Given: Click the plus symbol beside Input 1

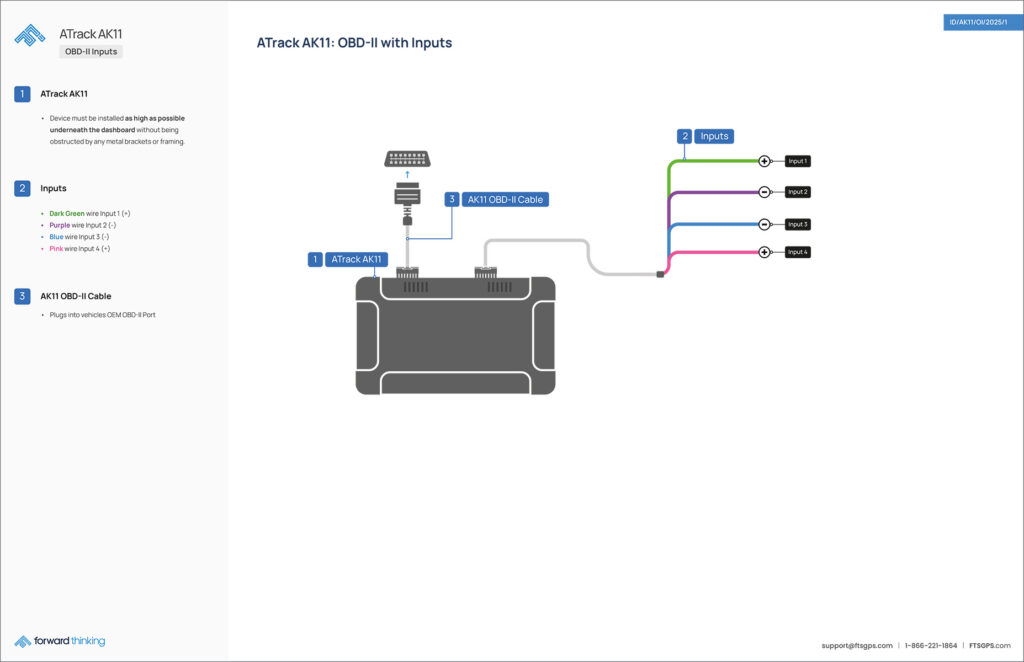Looking at the screenshot, I should (x=765, y=161).
